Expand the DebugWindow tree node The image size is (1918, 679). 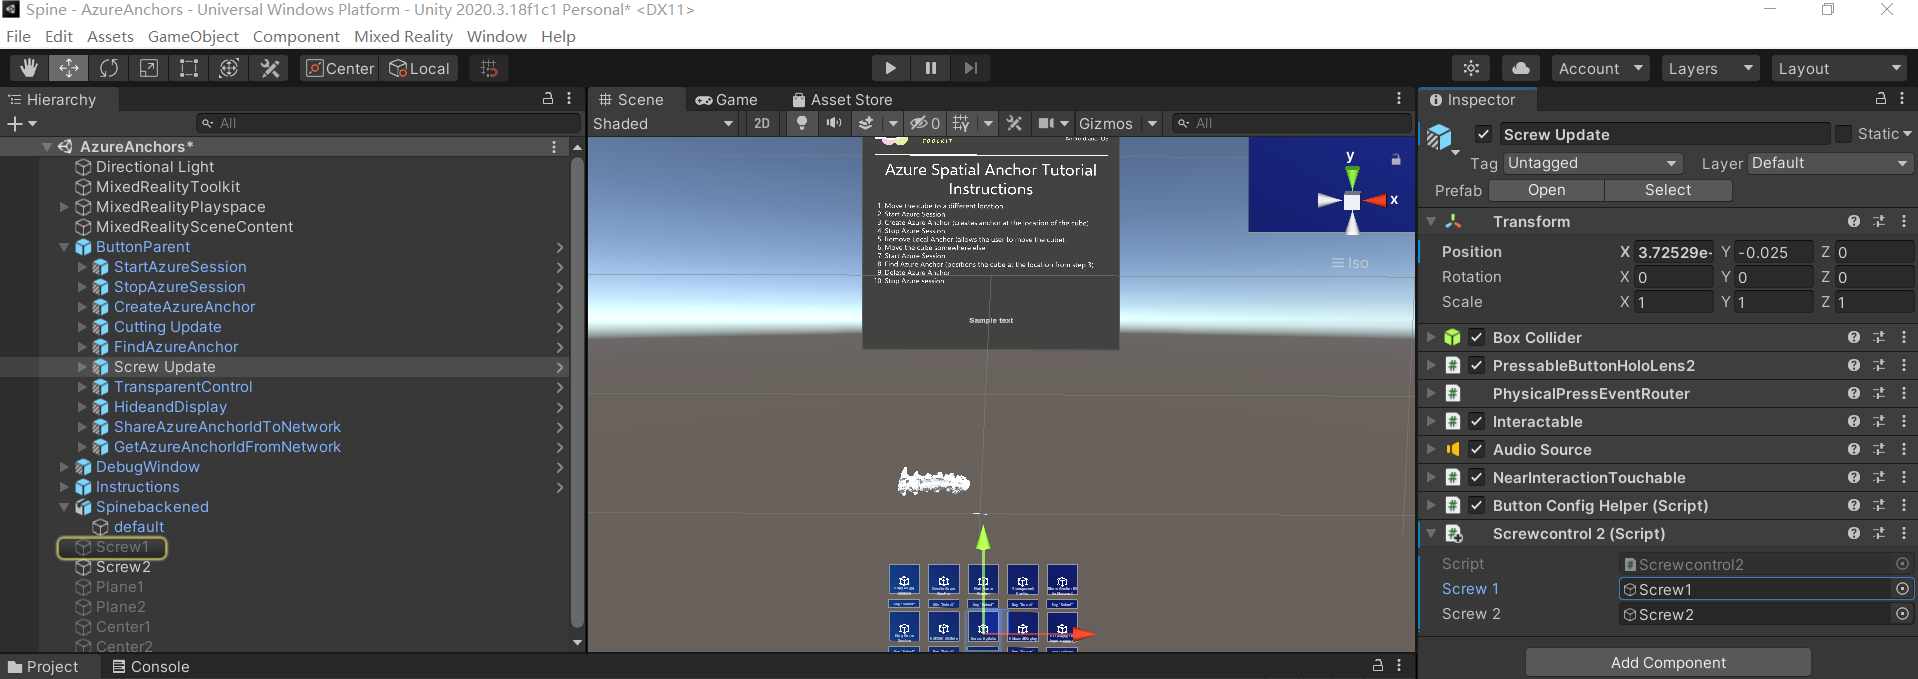pyautogui.click(x=64, y=467)
